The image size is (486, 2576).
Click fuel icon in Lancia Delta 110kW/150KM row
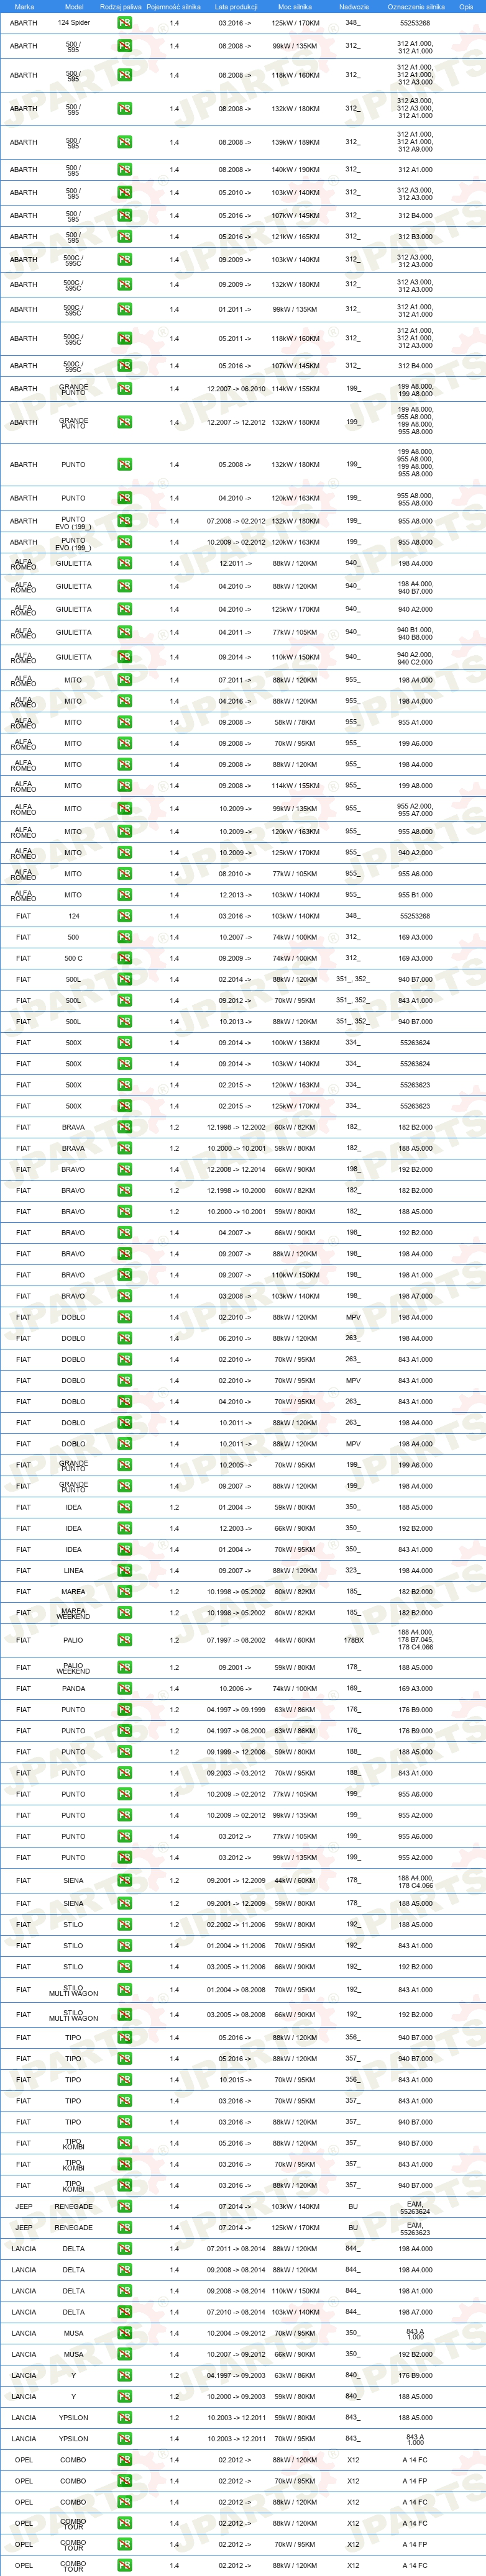[x=124, y=2291]
